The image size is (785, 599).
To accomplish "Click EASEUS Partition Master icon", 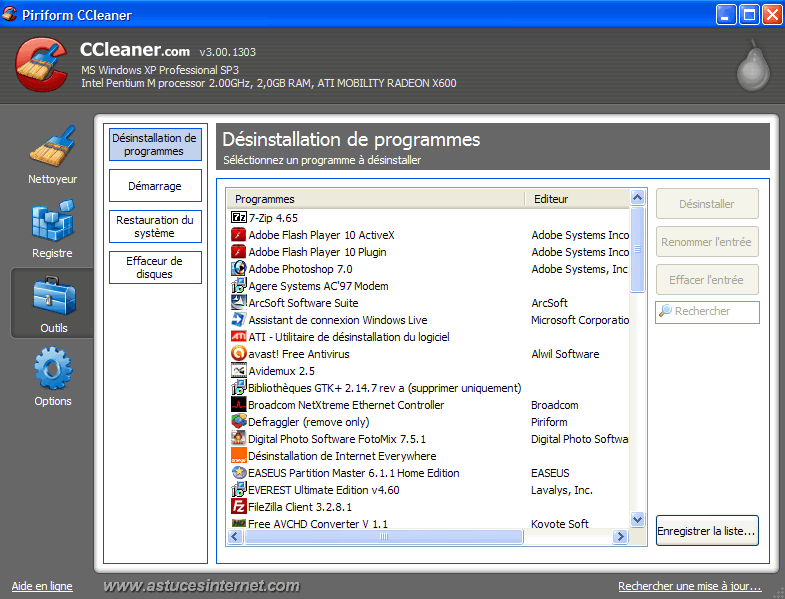I will pos(238,472).
